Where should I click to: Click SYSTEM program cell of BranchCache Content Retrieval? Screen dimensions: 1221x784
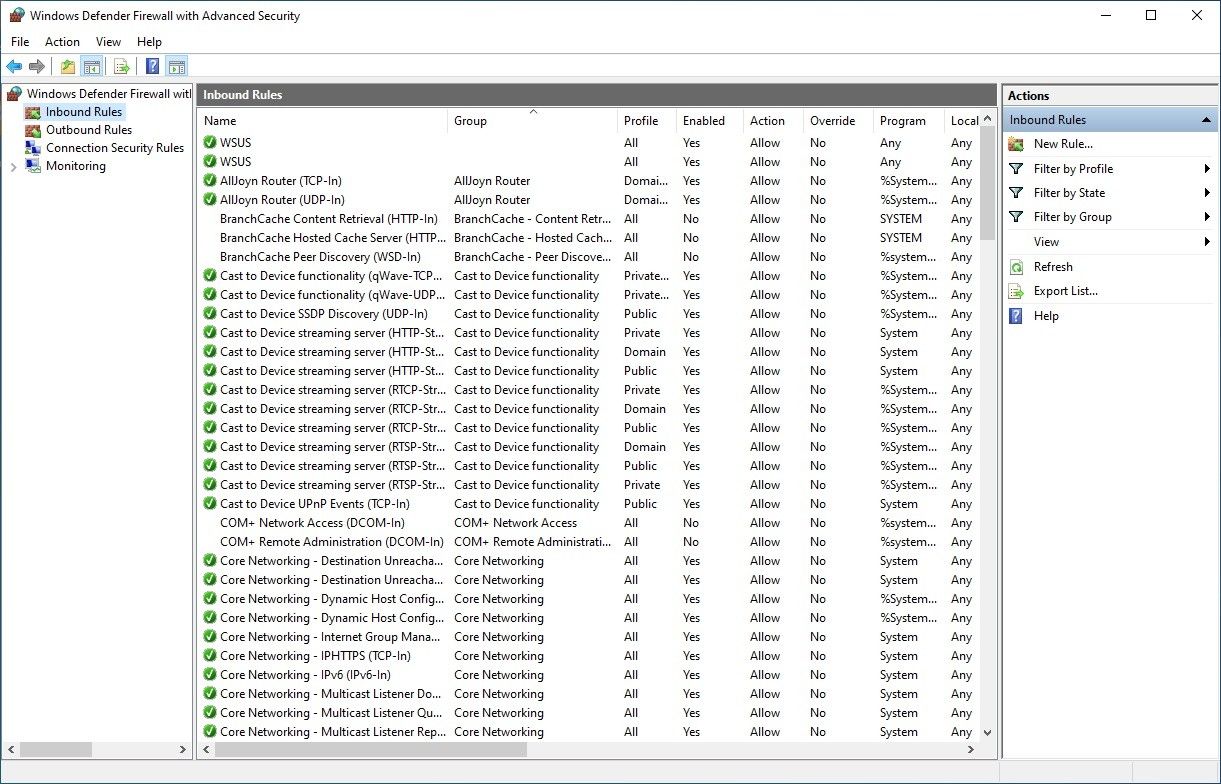pyautogui.click(x=901, y=219)
